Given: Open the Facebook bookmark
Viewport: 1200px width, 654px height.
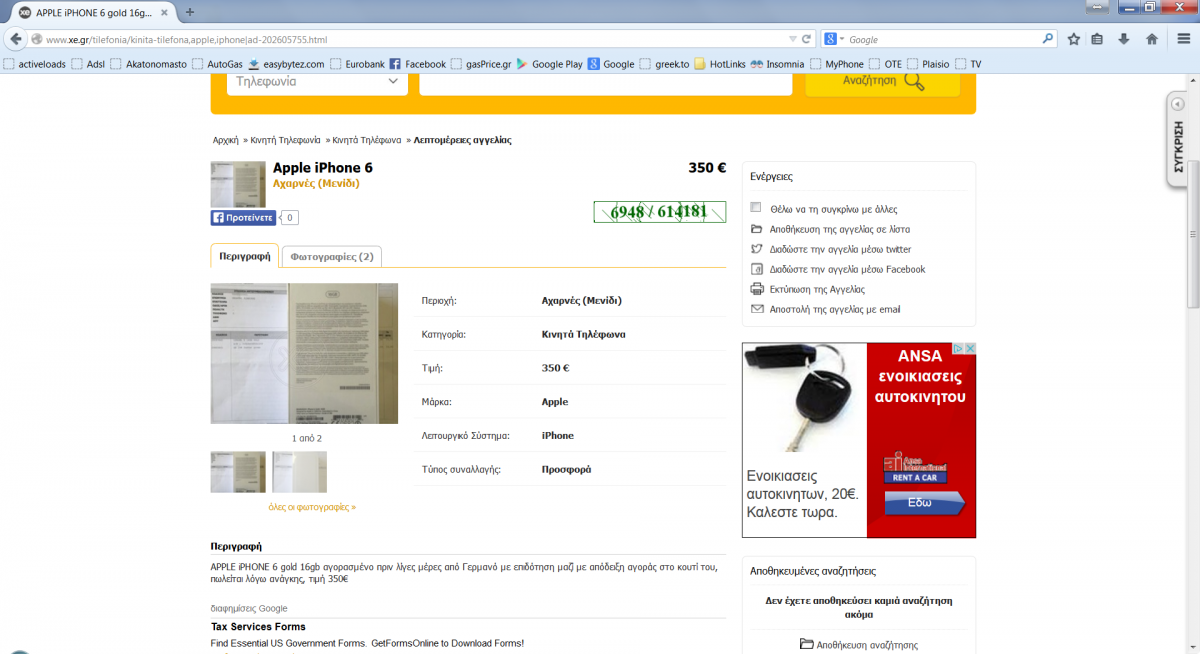Looking at the screenshot, I should pos(418,64).
